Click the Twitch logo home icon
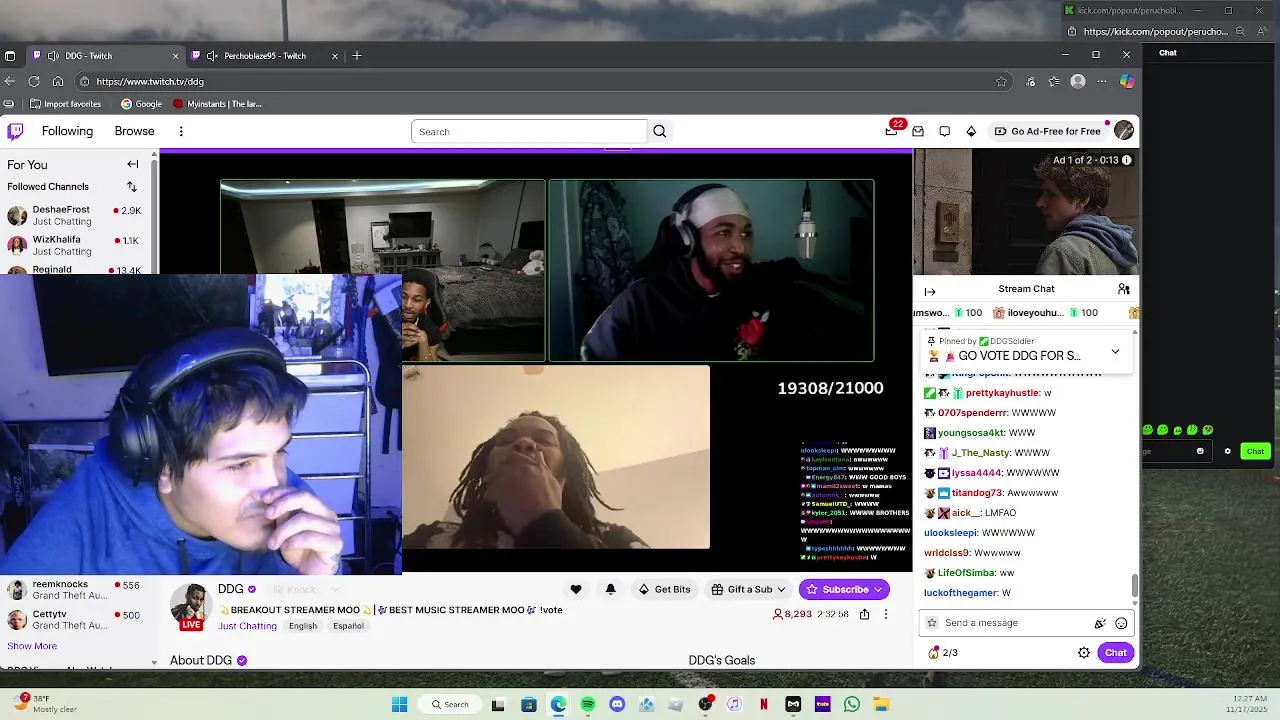This screenshot has width=1280, height=720. point(15,131)
